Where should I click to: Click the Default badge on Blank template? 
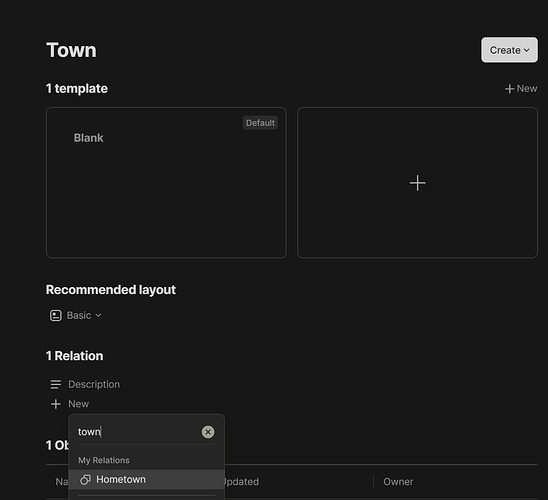260,123
